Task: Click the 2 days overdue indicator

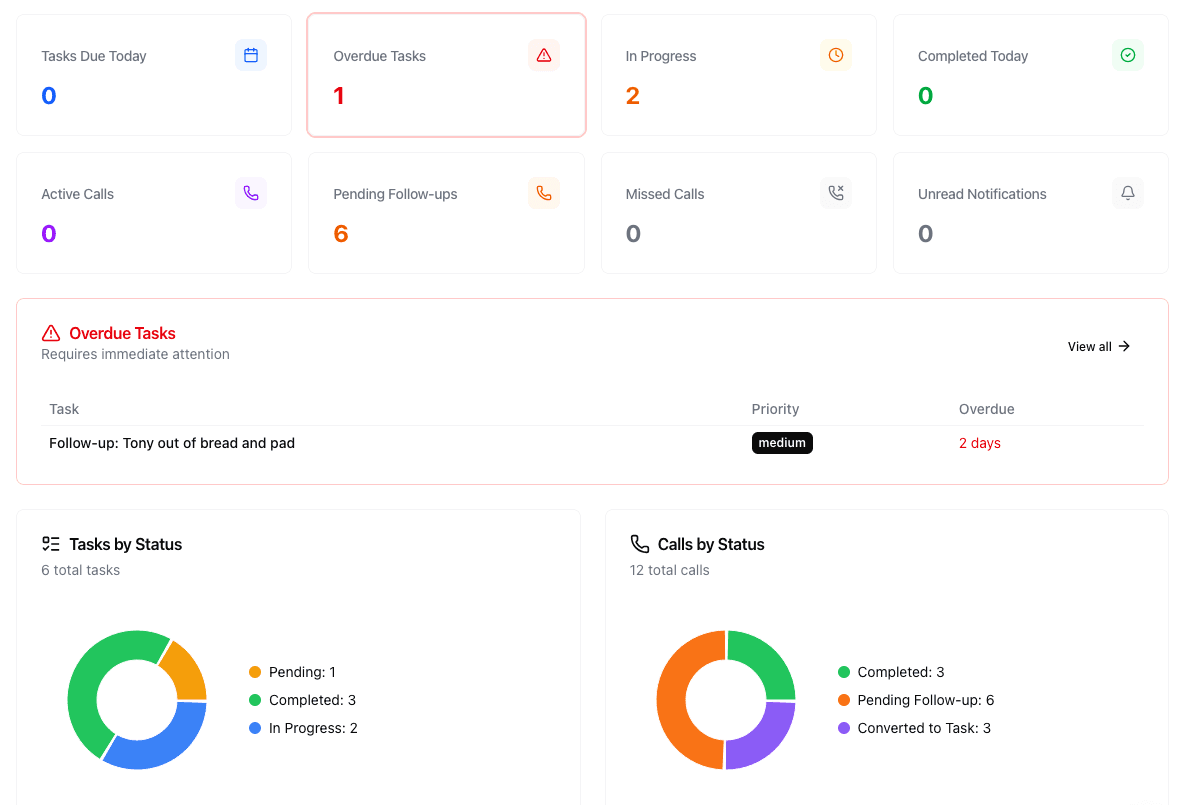Action: 979,443
